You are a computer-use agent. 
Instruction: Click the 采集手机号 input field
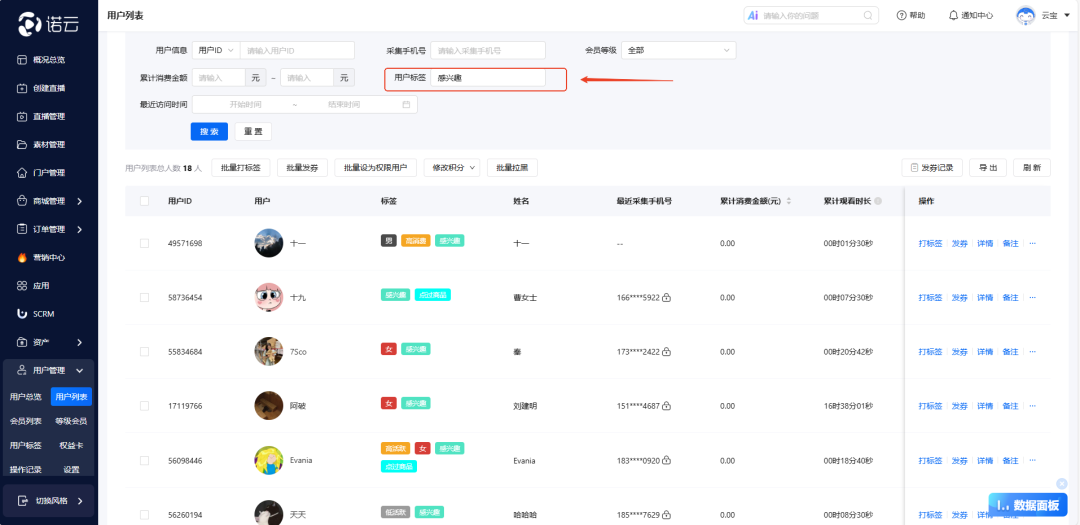tap(487, 50)
